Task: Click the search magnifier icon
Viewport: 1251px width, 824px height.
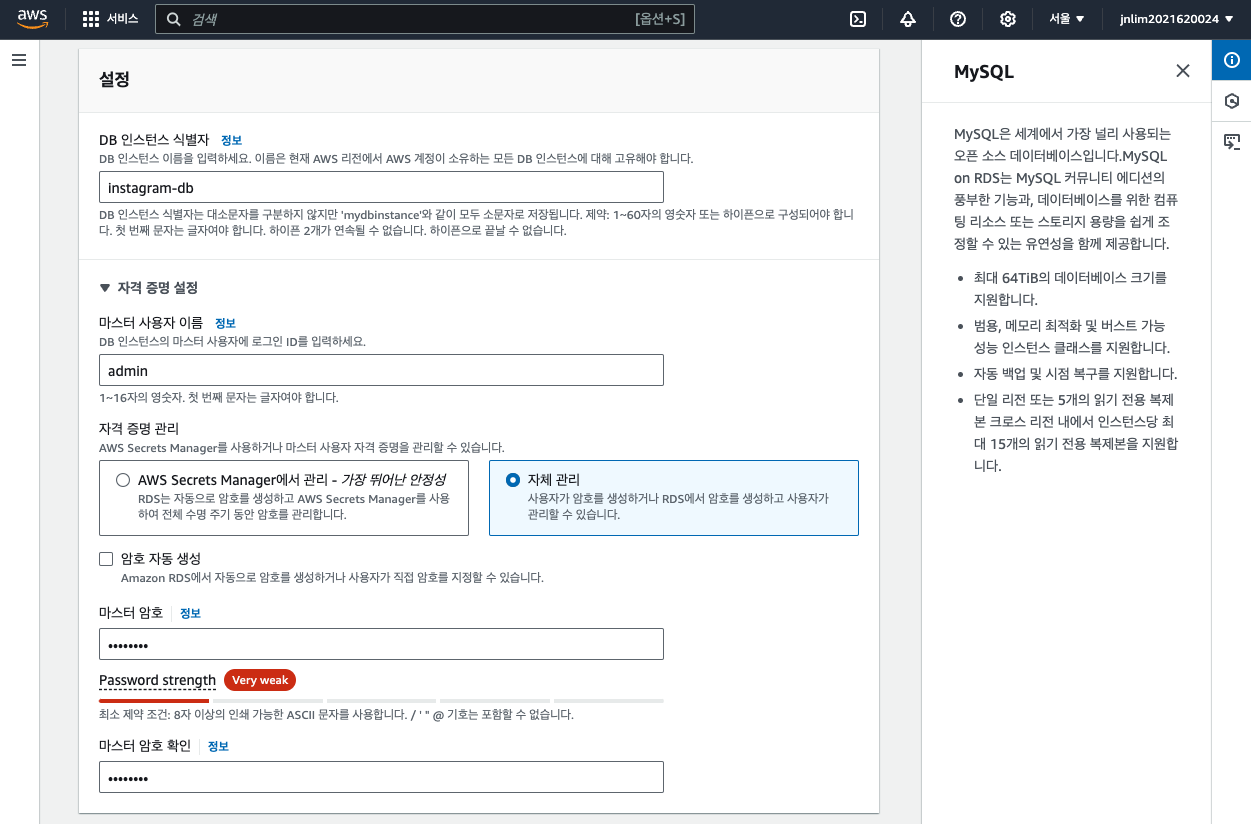Action: 174,19
